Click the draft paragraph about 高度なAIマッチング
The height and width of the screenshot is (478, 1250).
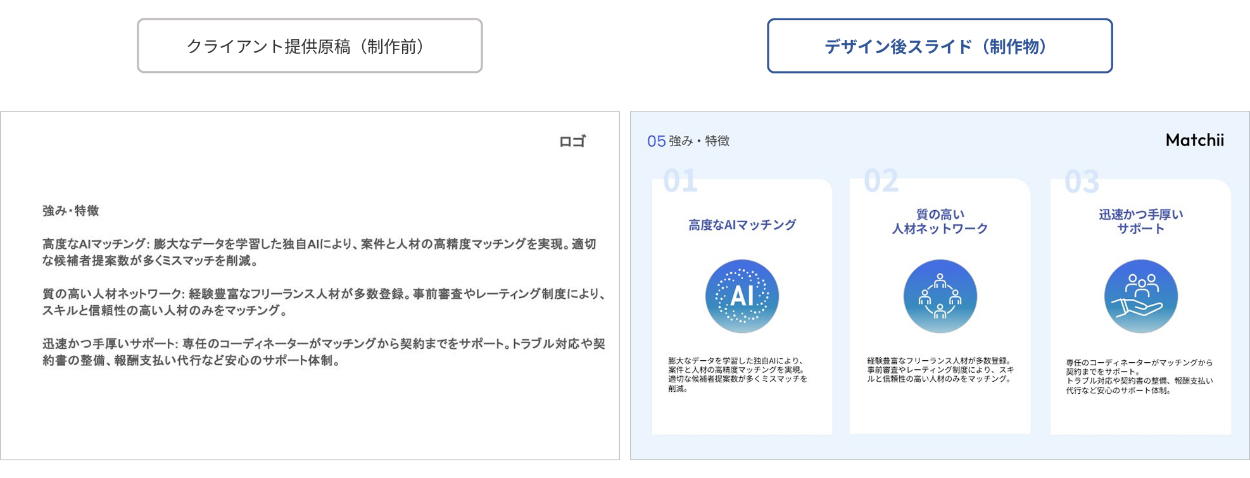coord(325,252)
